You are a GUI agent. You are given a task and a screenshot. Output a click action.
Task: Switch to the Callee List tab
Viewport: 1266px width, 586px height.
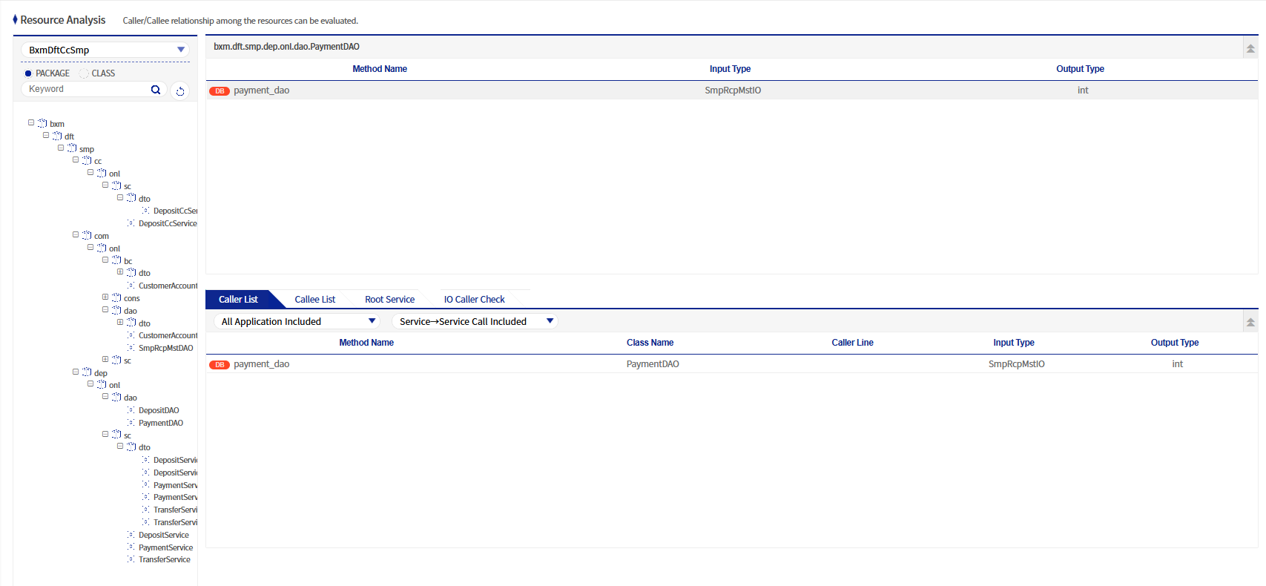pos(315,300)
